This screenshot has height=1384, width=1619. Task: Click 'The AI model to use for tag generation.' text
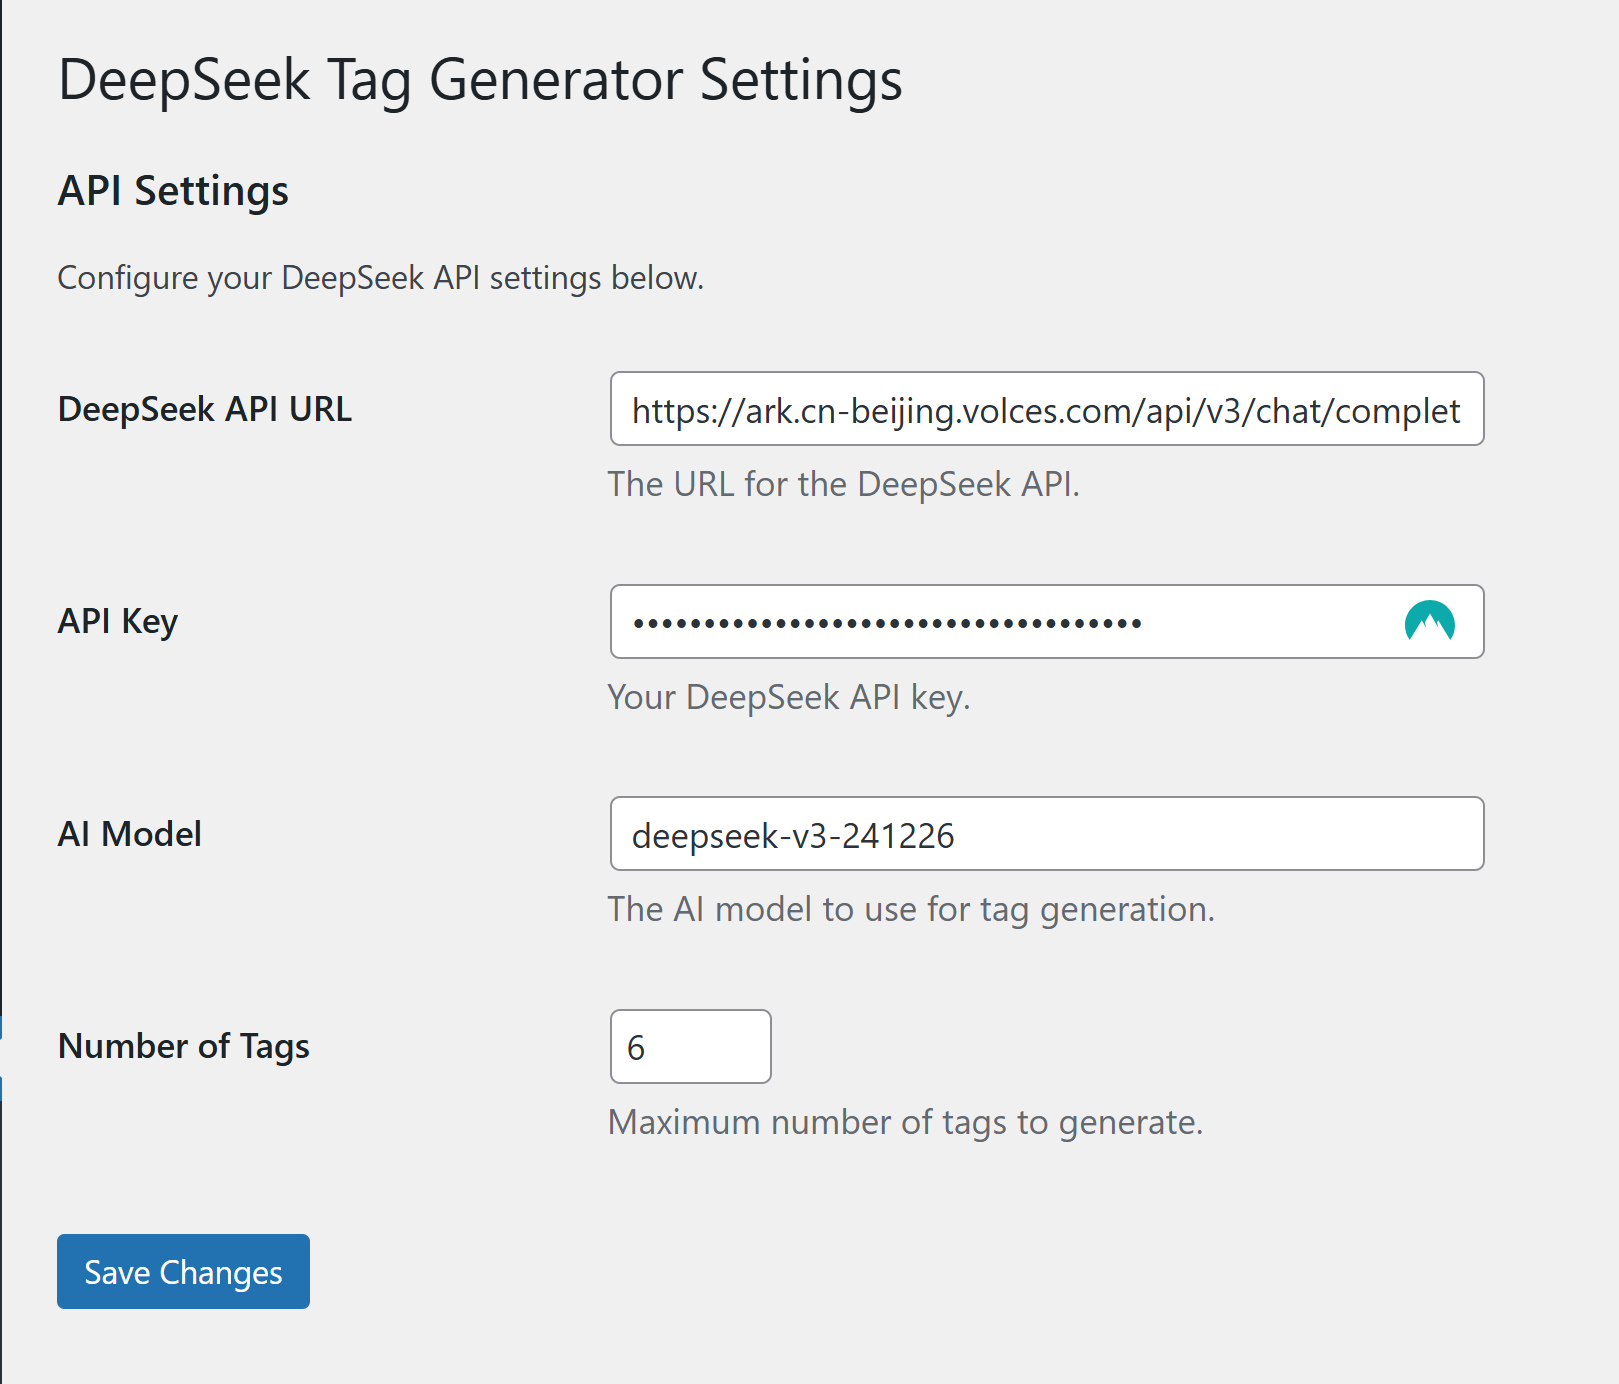pos(911,909)
